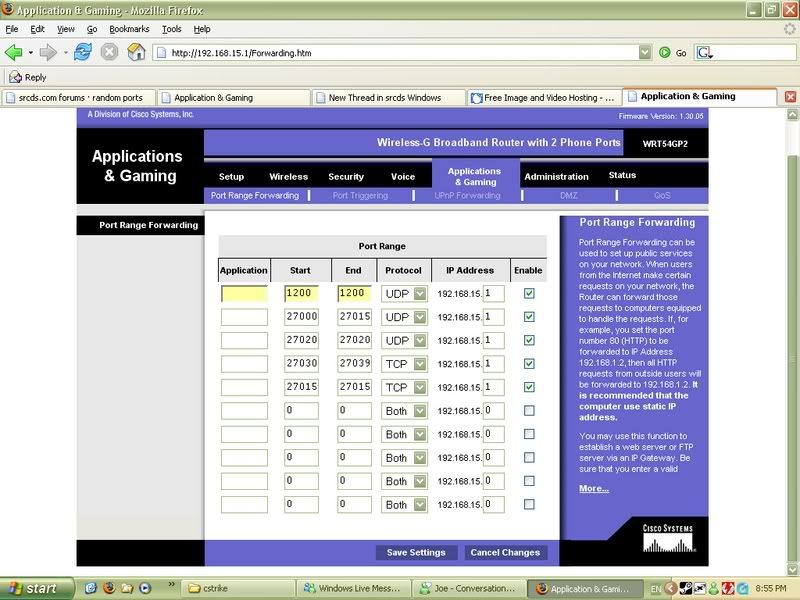Toggle Enable for the 27020-27020 UDP rule
Viewport: 800px width, 600px height.
pos(529,340)
